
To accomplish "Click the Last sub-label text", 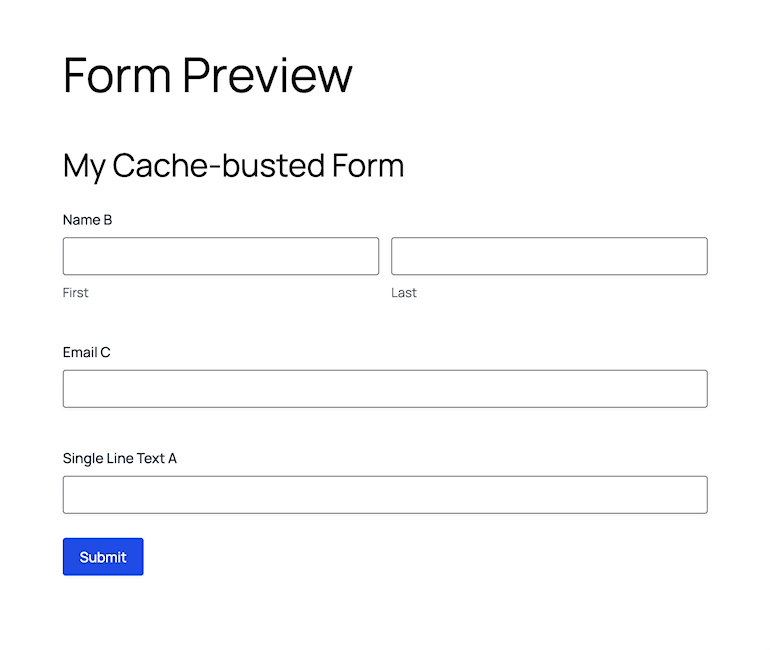I will [x=404, y=293].
